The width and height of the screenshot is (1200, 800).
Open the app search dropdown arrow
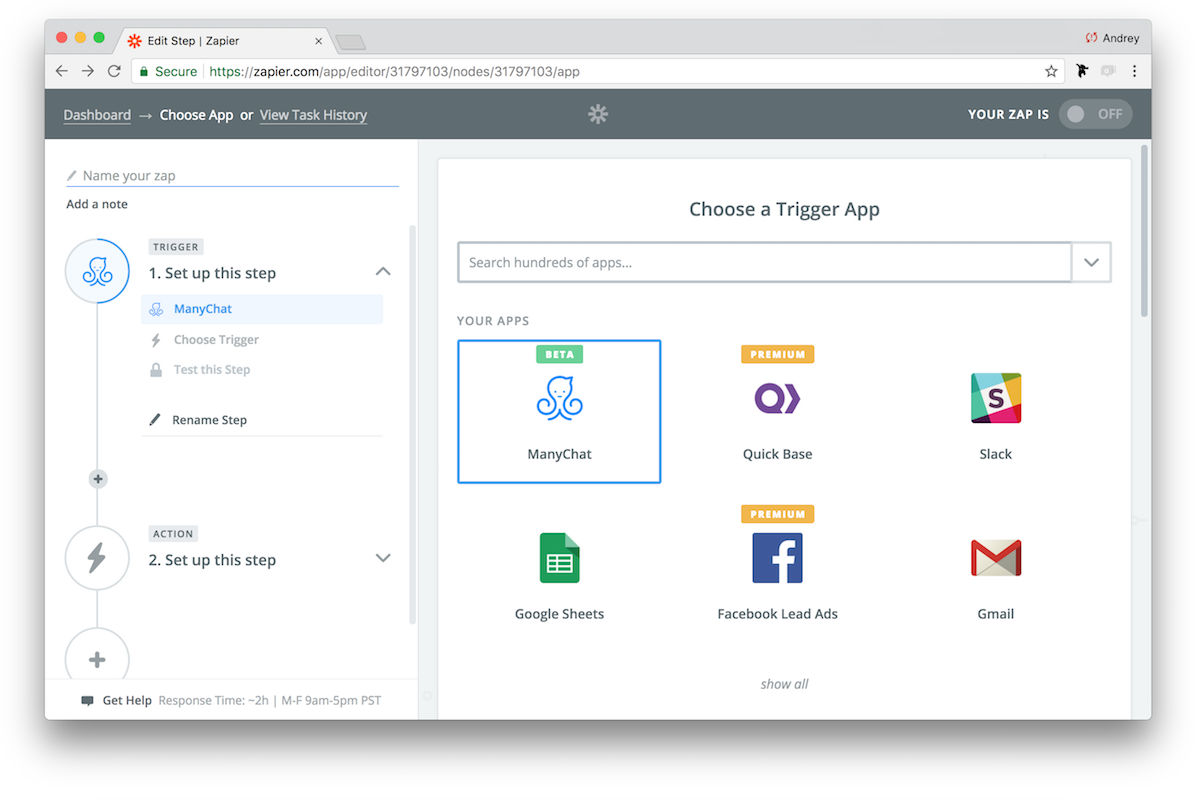click(x=1091, y=262)
